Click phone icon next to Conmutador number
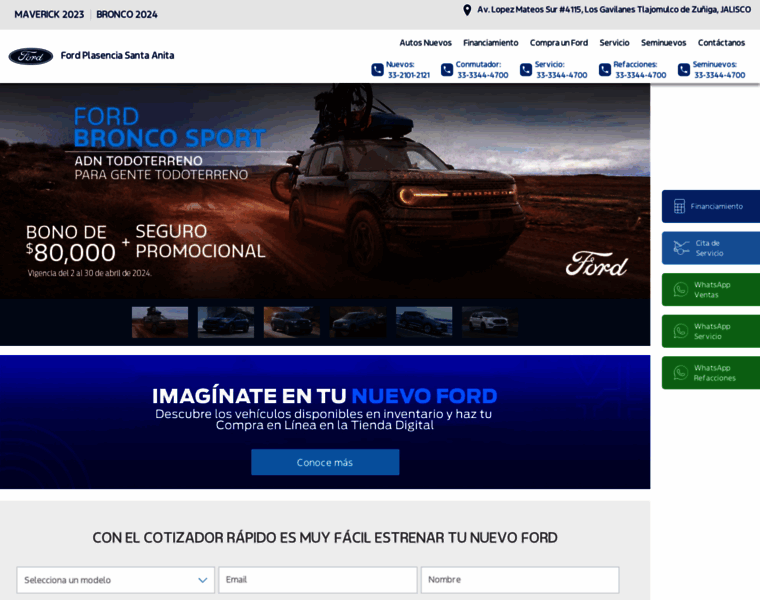Screen dimensions: 760x600 (x=447, y=70)
